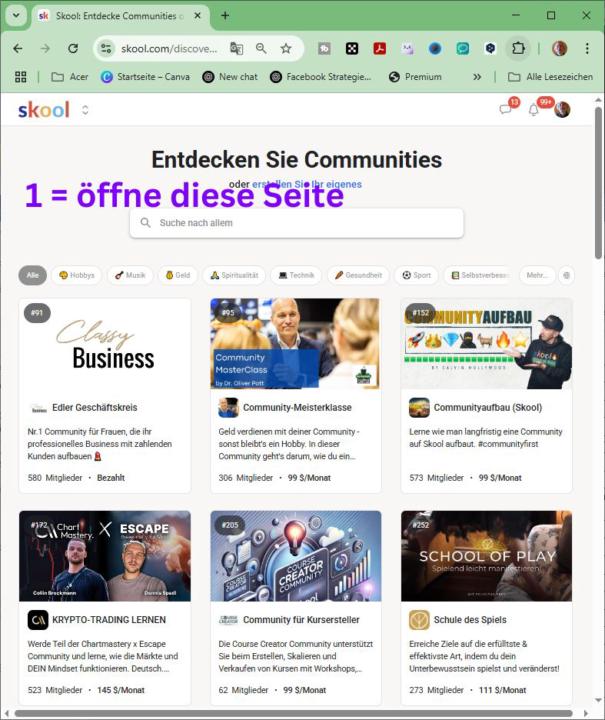Show hidden bookmarks with the » chevron
This screenshot has width=605, height=720.
coord(477,77)
